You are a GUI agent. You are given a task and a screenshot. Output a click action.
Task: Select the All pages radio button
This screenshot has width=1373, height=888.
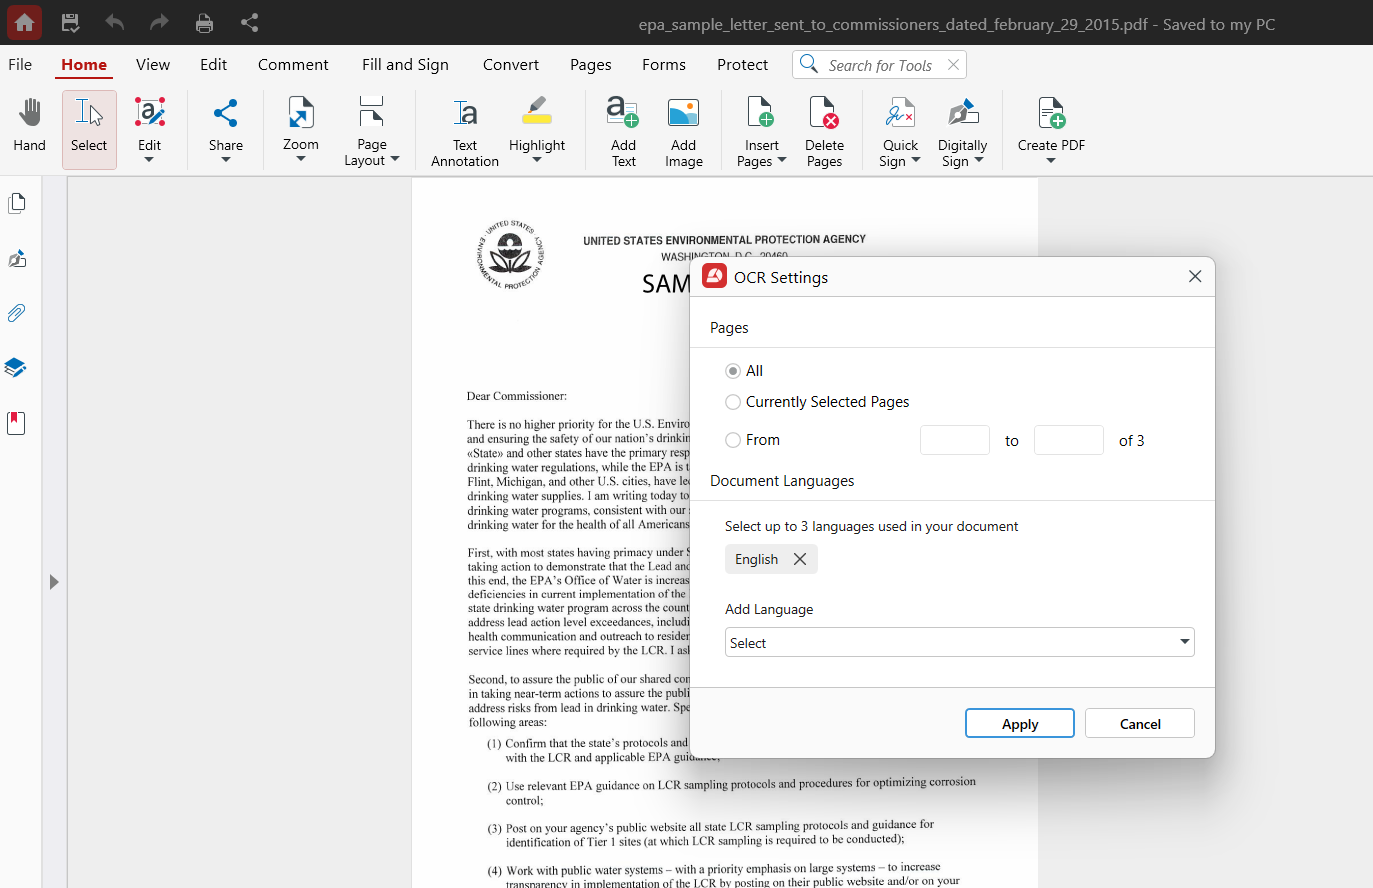point(733,371)
